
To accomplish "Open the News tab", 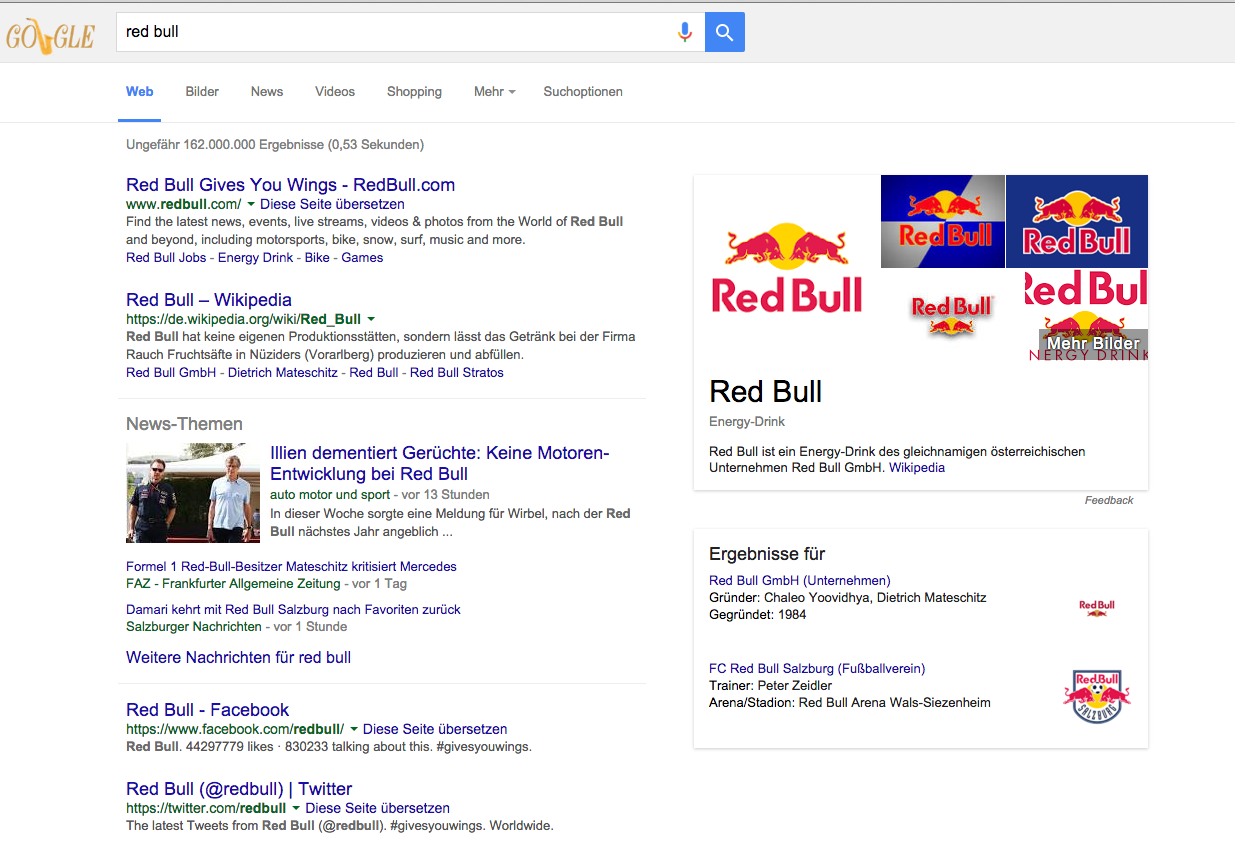I will (267, 92).
